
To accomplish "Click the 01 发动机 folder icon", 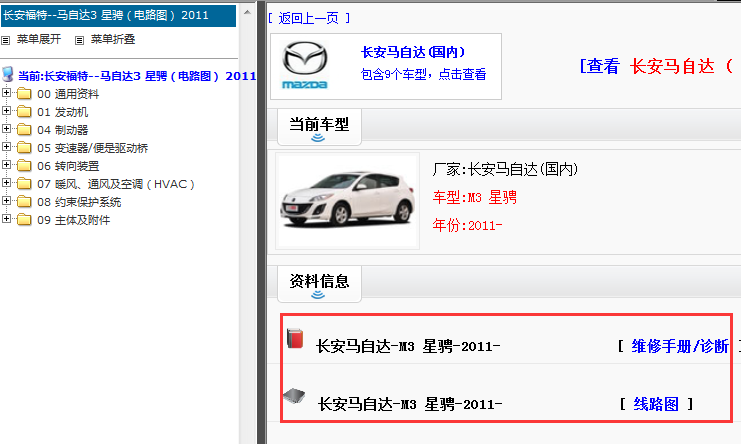I will [24, 111].
